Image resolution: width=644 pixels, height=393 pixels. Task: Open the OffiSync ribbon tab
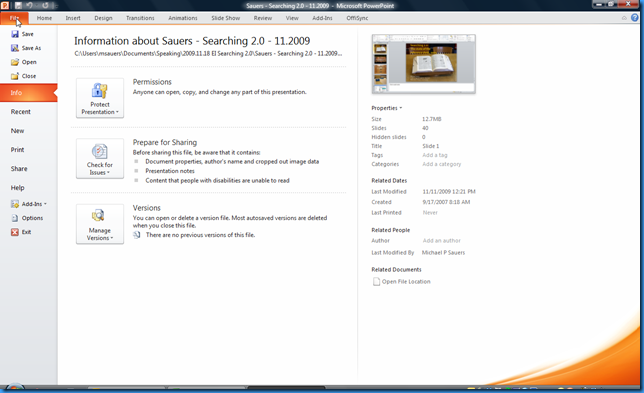coord(357,18)
